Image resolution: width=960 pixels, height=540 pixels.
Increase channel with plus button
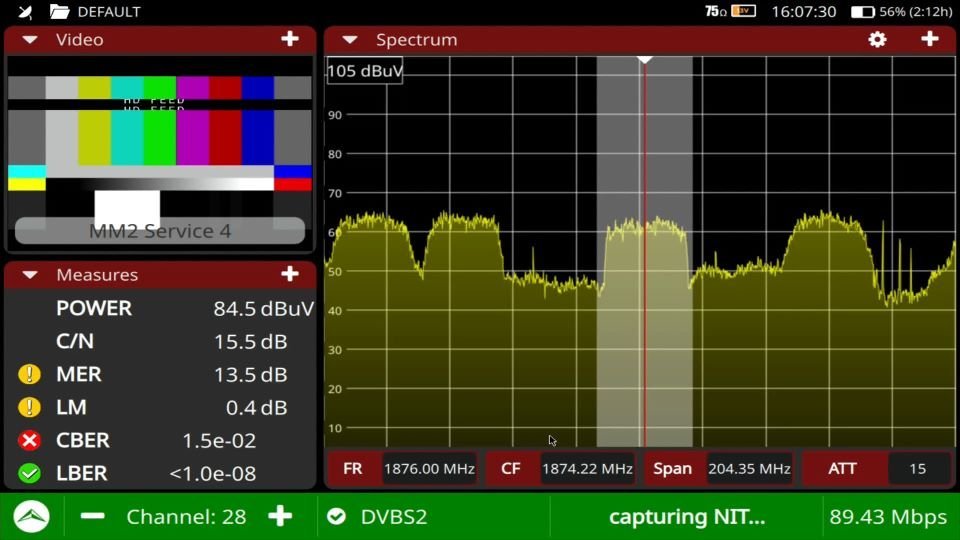280,516
